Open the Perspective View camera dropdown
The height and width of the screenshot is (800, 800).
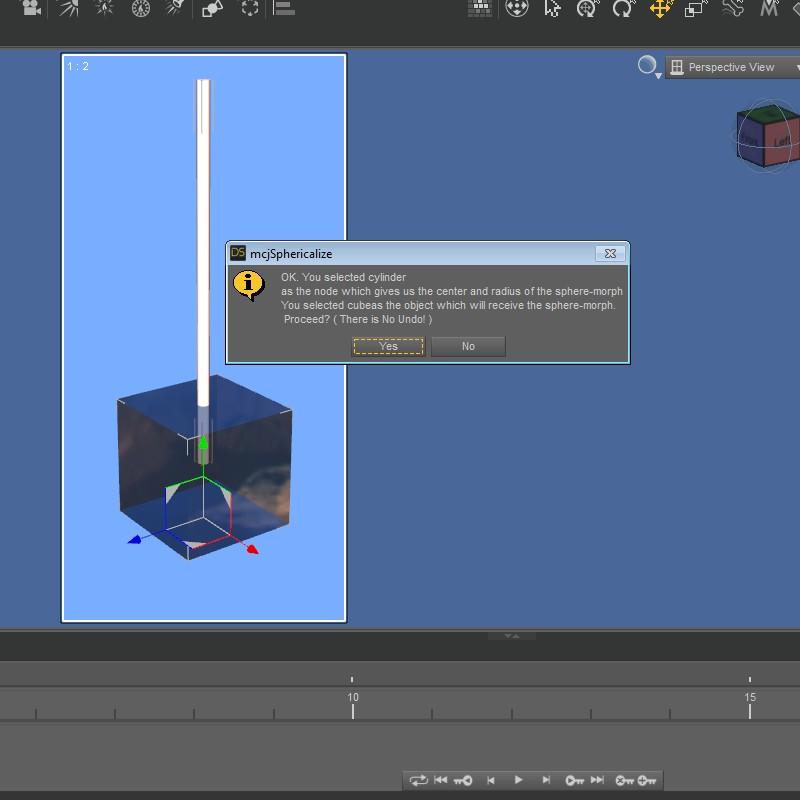(734, 67)
